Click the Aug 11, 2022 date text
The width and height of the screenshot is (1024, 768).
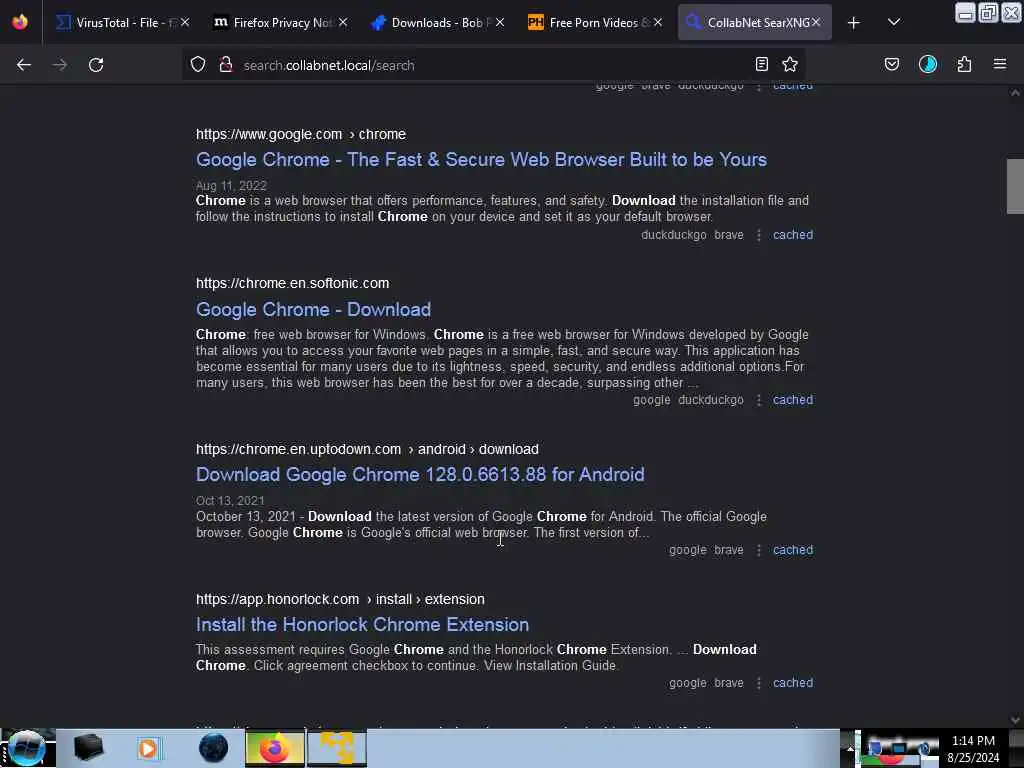pos(231,185)
